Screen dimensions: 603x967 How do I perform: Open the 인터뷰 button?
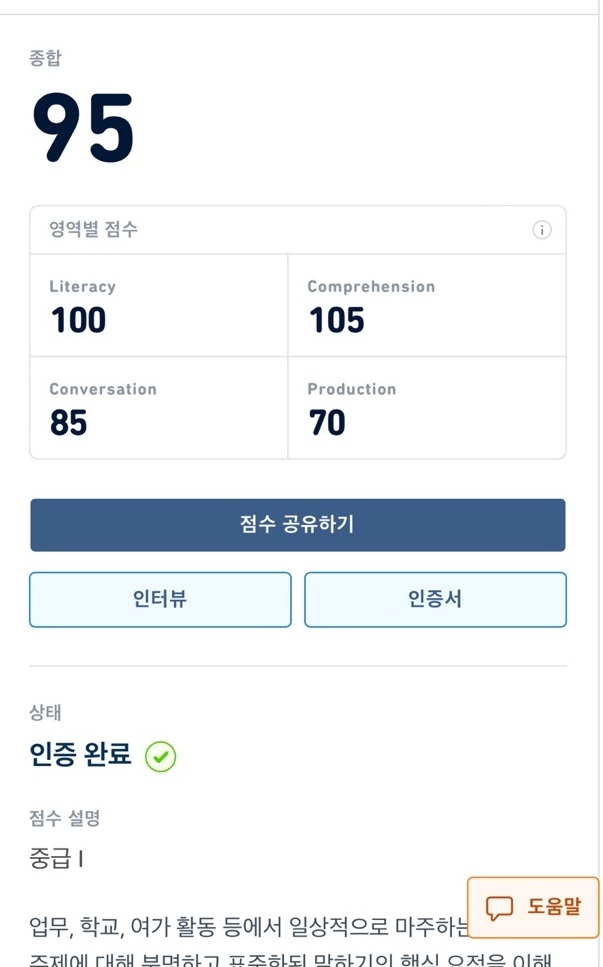click(x=160, y=600)
